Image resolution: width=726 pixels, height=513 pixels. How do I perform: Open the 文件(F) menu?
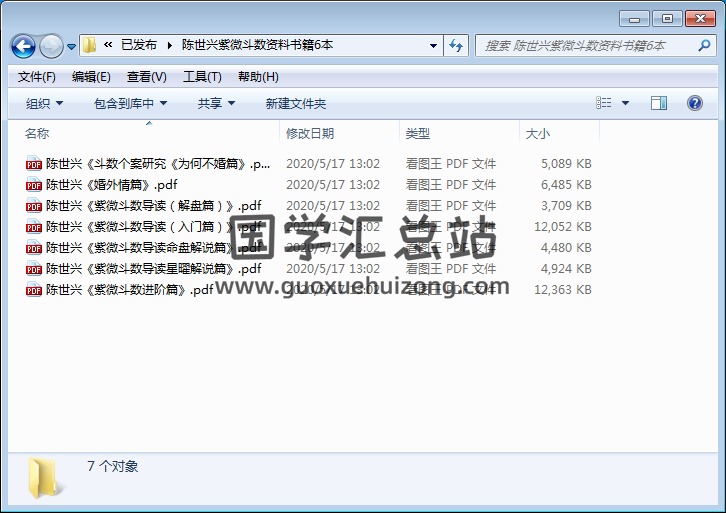click(x=37, y=77)
